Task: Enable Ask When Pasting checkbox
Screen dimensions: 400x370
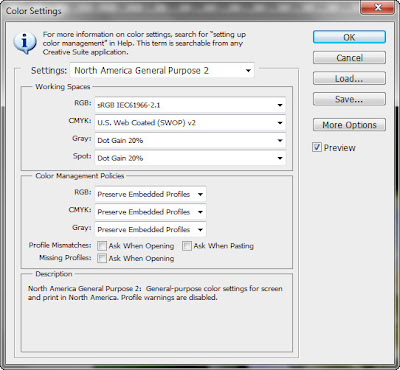Action: [187, 246]
